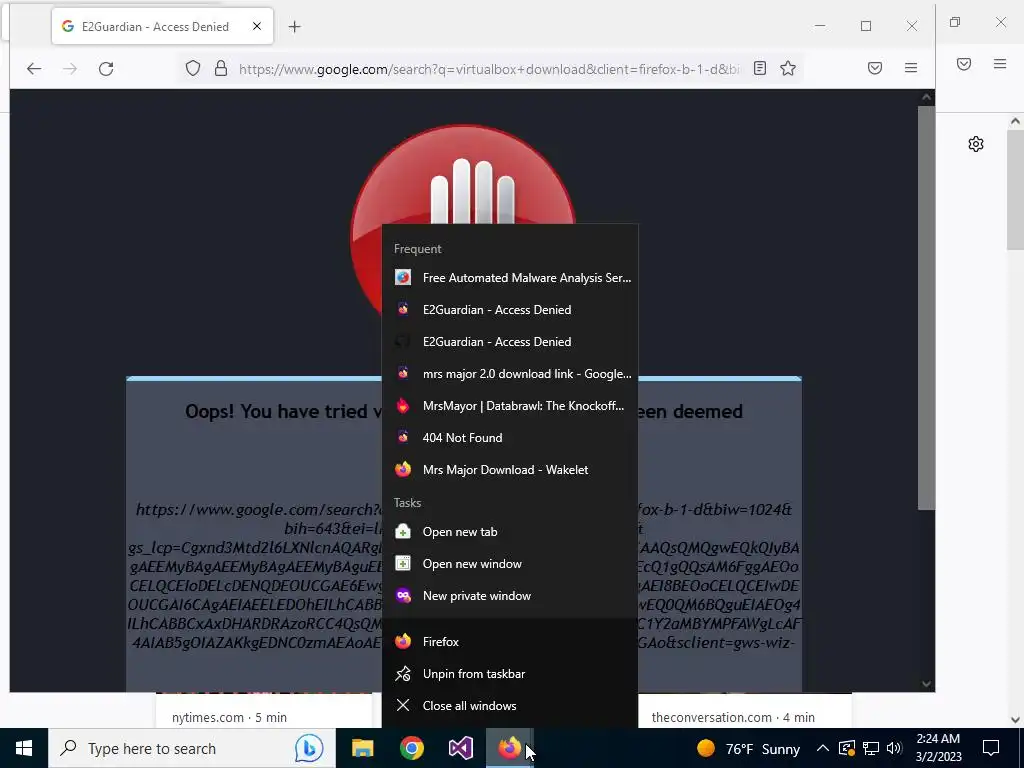Open File Explorer from the taskbar

tap(362, 748)
